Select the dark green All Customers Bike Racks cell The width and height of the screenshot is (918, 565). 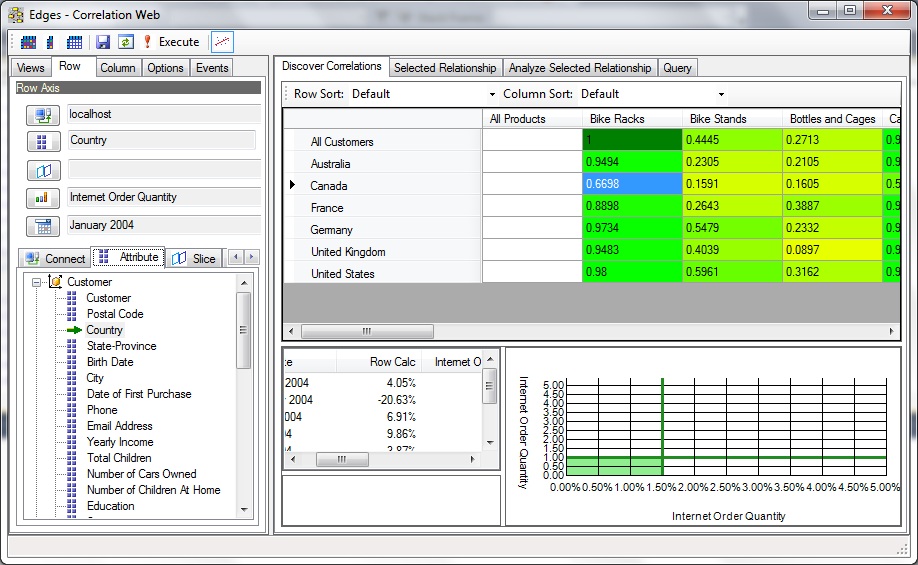pos(632,141)
